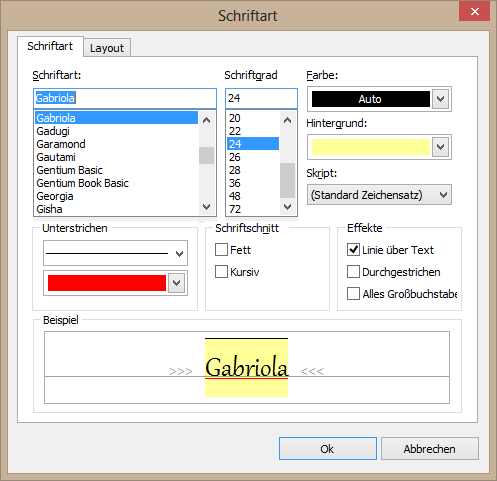Open the Skript Standard Zeichensatz dropdown

pyautogui.click(x=379, y=195)
